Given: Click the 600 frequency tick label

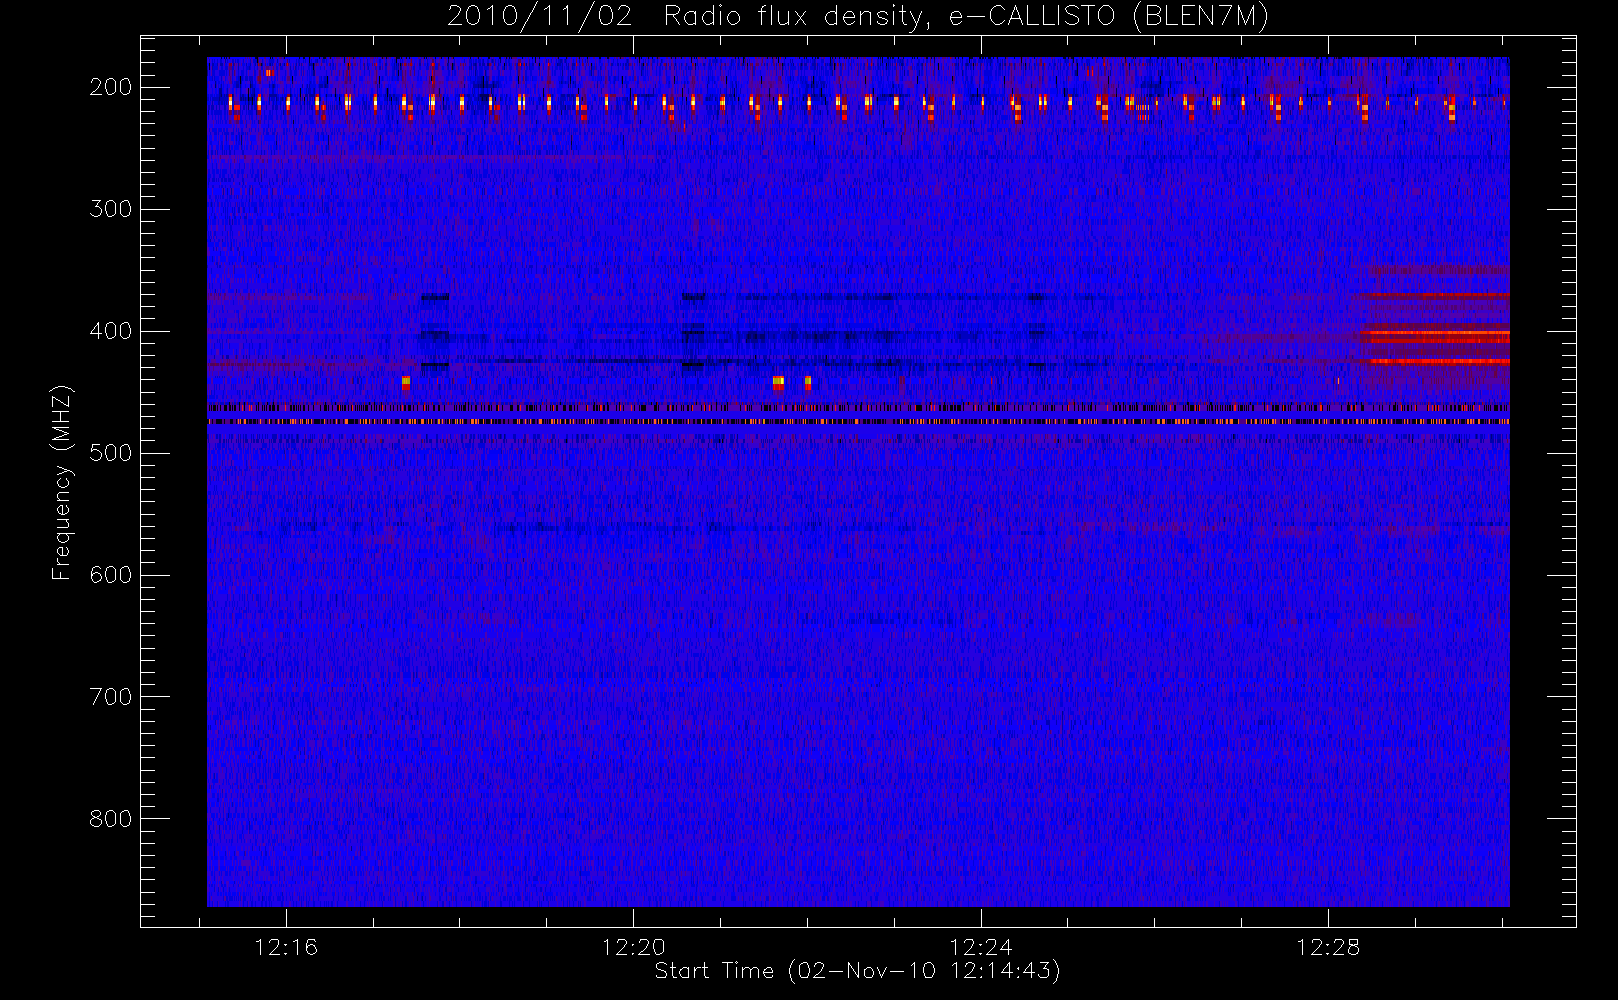Looking at the screenshot, I should [110, 575].
